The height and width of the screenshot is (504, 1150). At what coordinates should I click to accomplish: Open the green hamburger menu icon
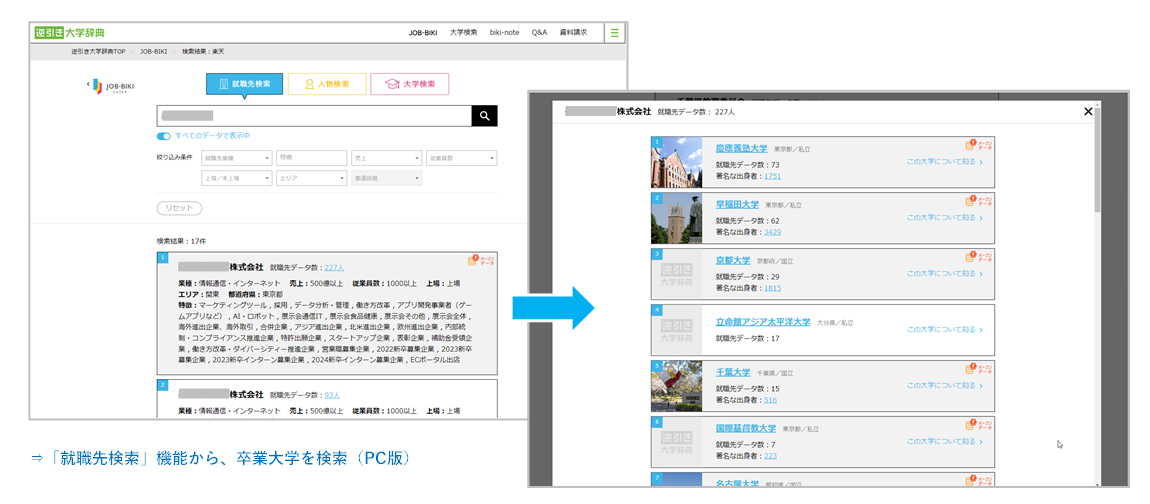(615, 32)
